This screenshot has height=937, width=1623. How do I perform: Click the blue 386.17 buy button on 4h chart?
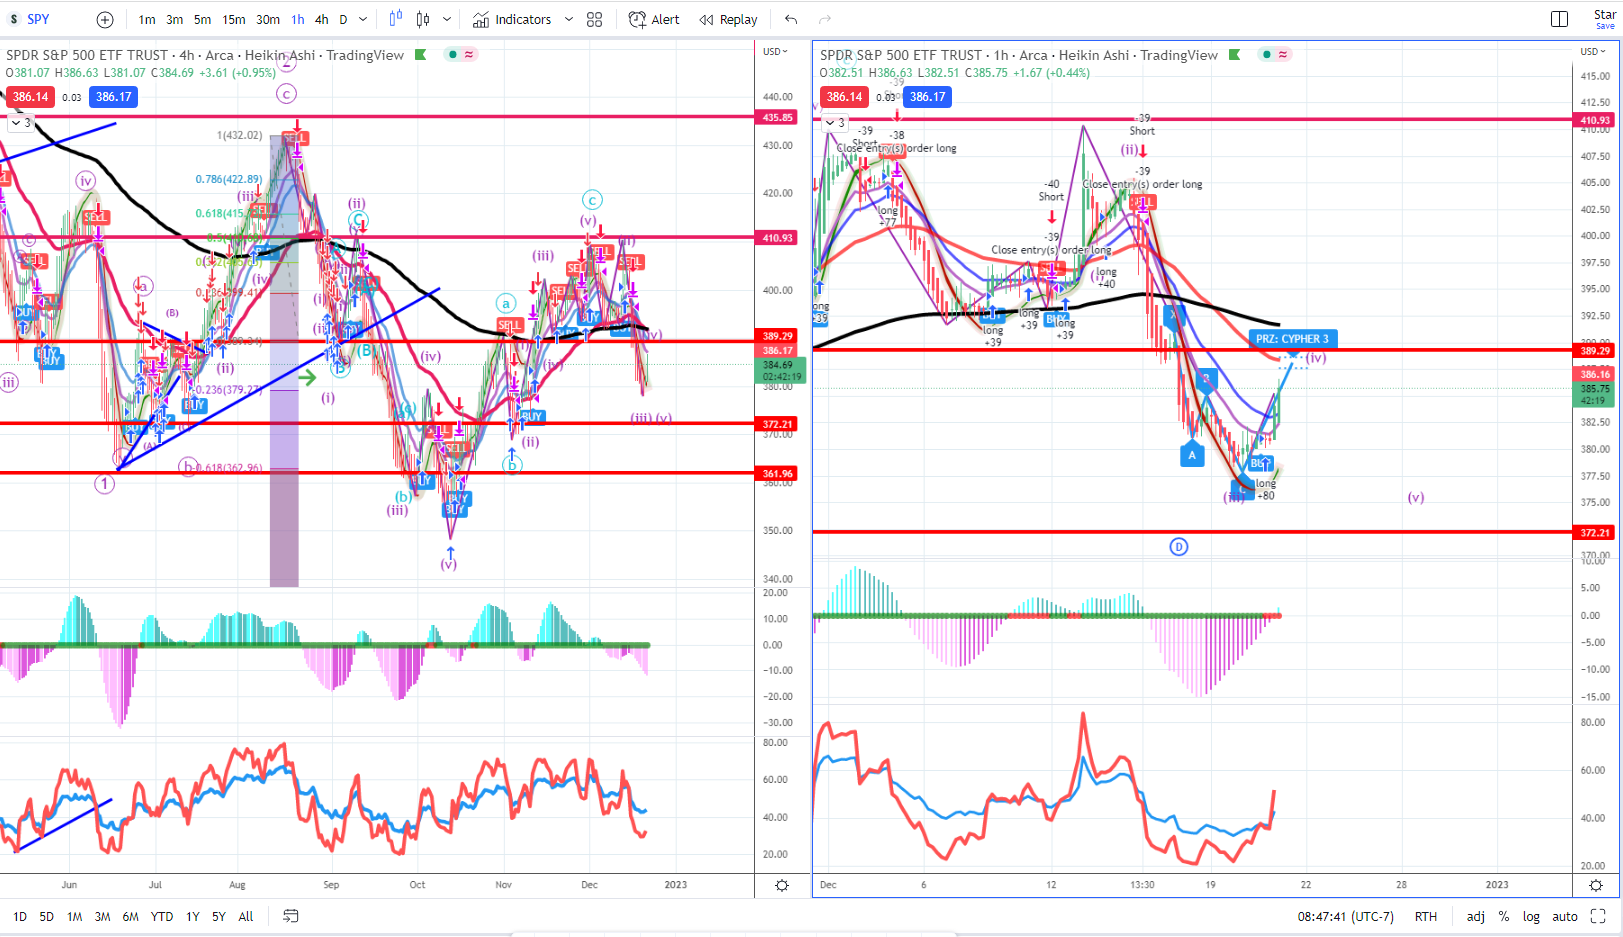coord(113,97)
